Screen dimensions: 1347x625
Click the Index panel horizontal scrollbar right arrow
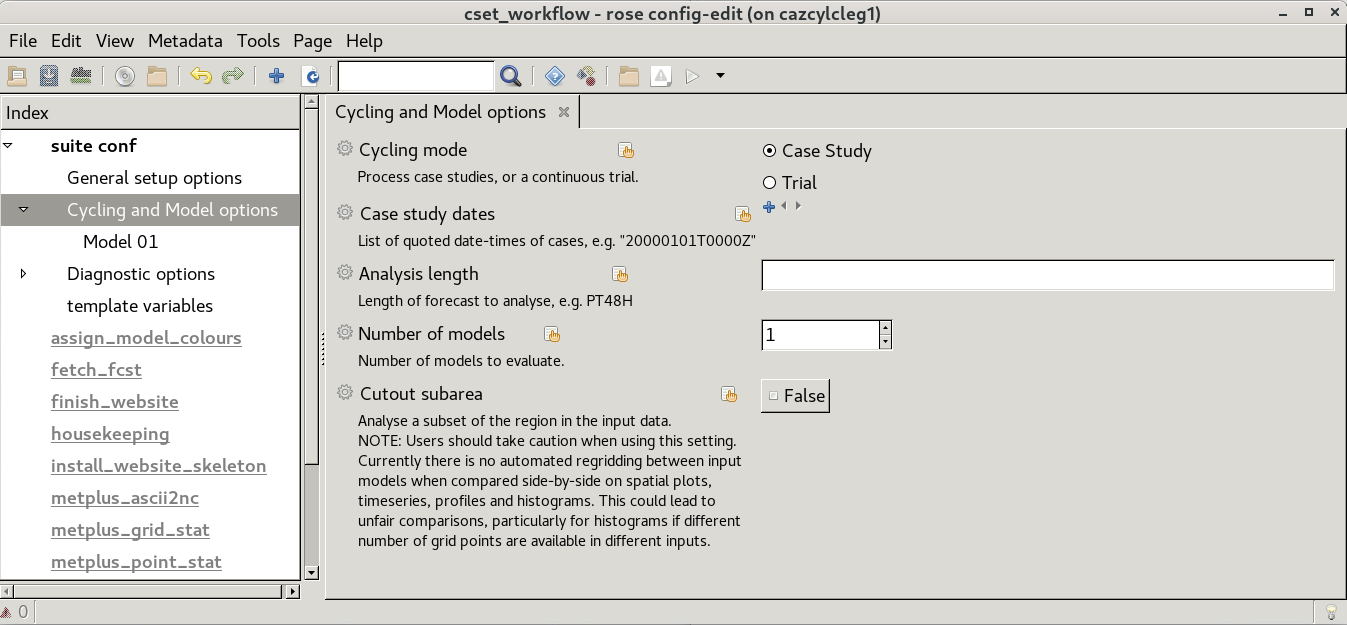292,591
